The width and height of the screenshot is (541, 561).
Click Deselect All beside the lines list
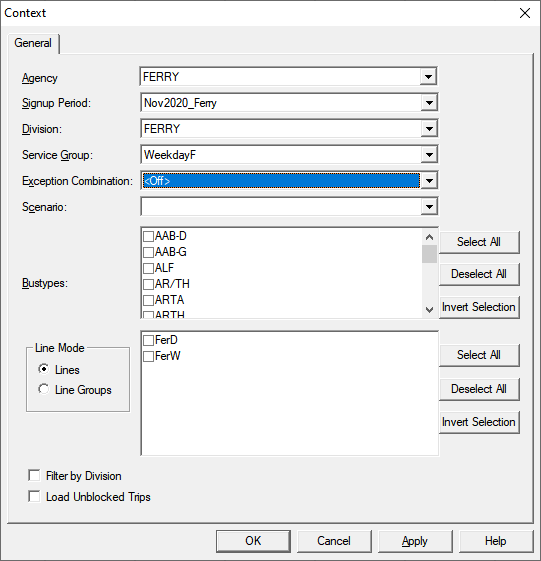pyautogui.click(x=479, y=389)
